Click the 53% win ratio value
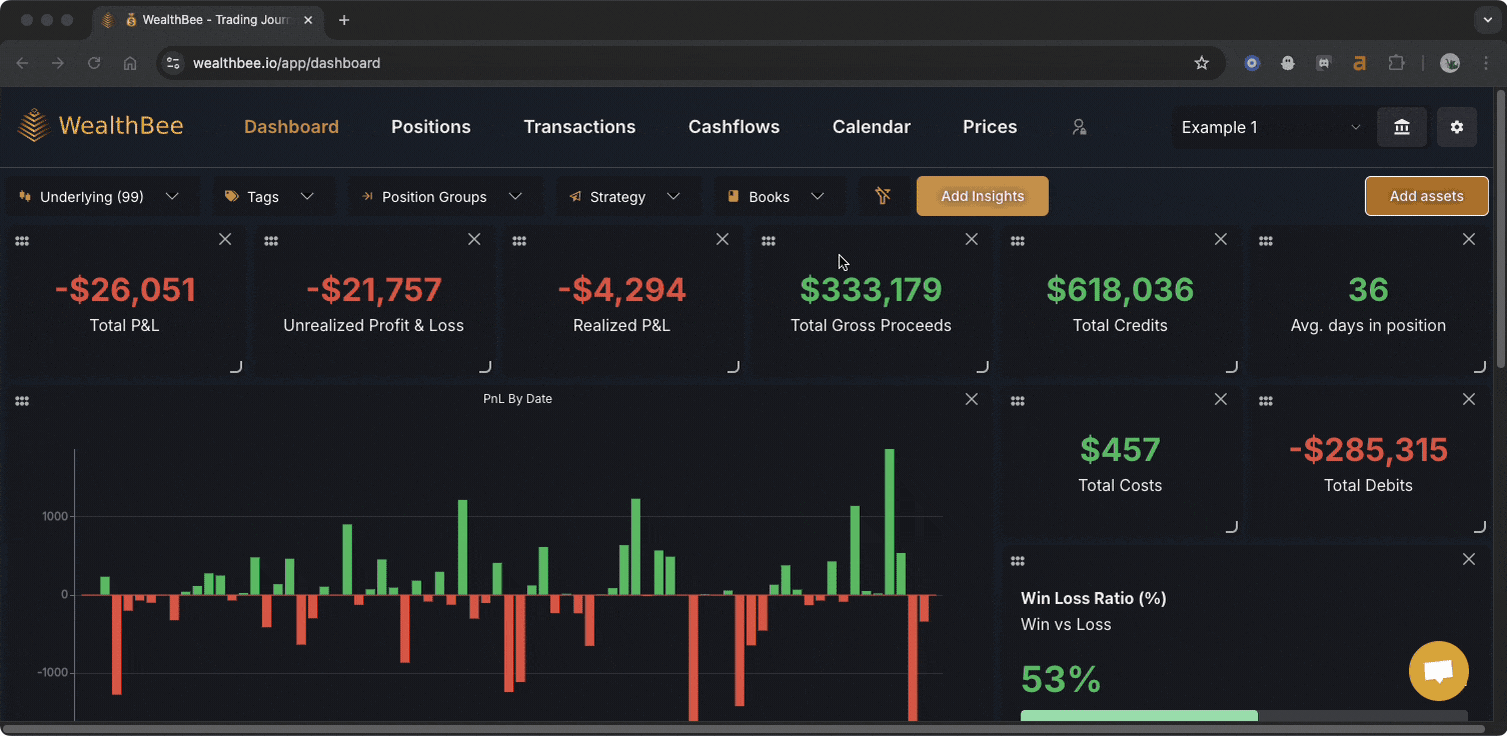Viewport: 1507px width, 736px height. [1061, 679]
